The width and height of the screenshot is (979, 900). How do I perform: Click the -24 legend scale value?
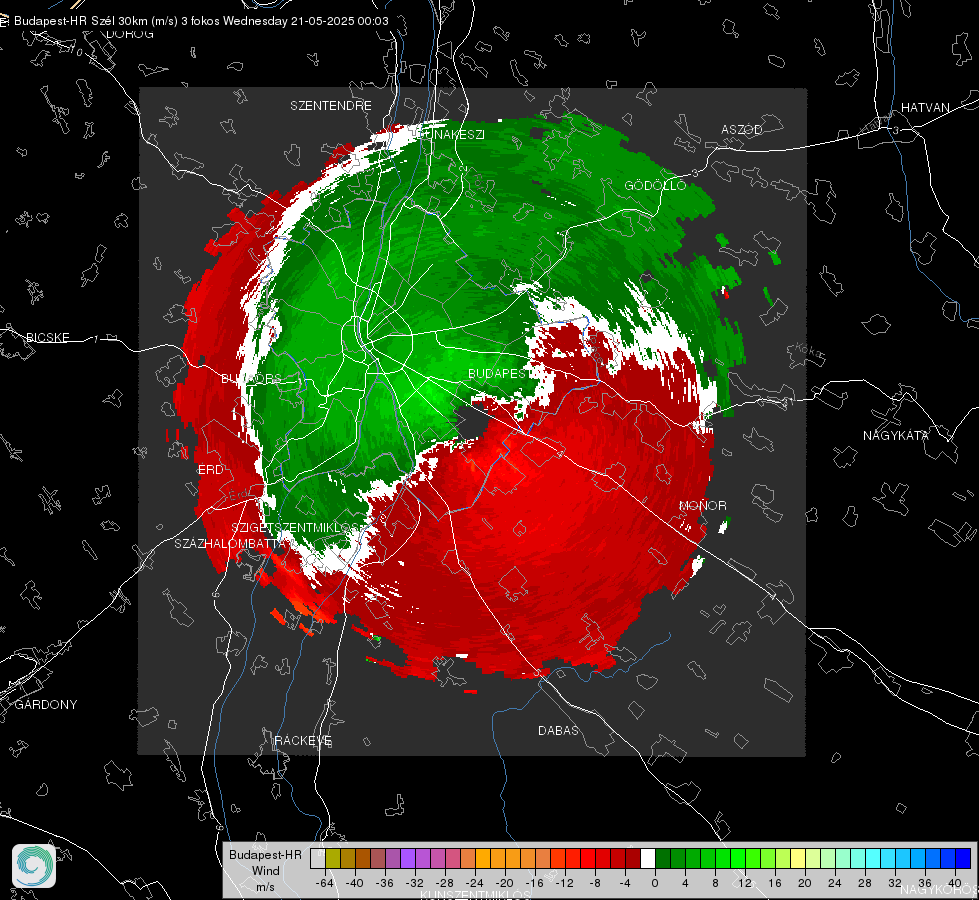coord(475,883)
